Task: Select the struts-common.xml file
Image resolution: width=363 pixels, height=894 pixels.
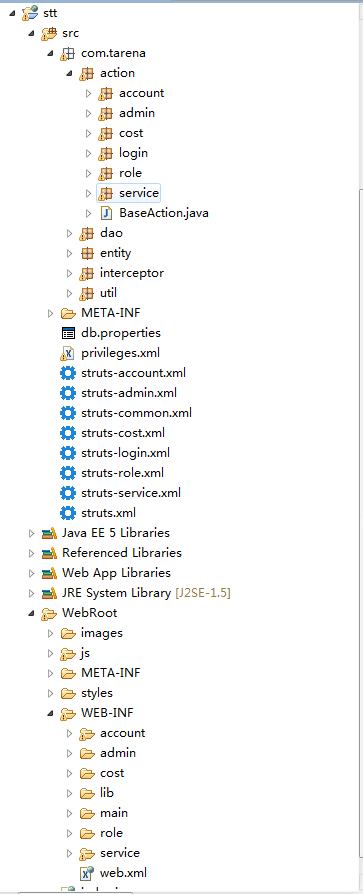Action: click(136, 413)
